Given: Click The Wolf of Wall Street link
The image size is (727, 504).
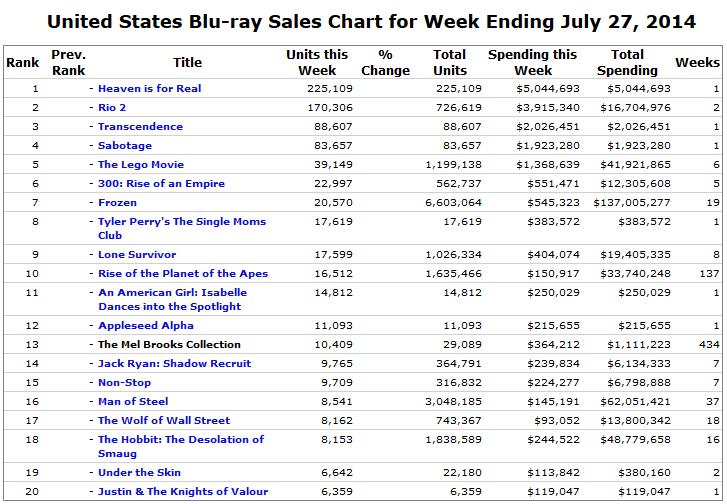Looking at the screenshot, I should pos(164,420).
